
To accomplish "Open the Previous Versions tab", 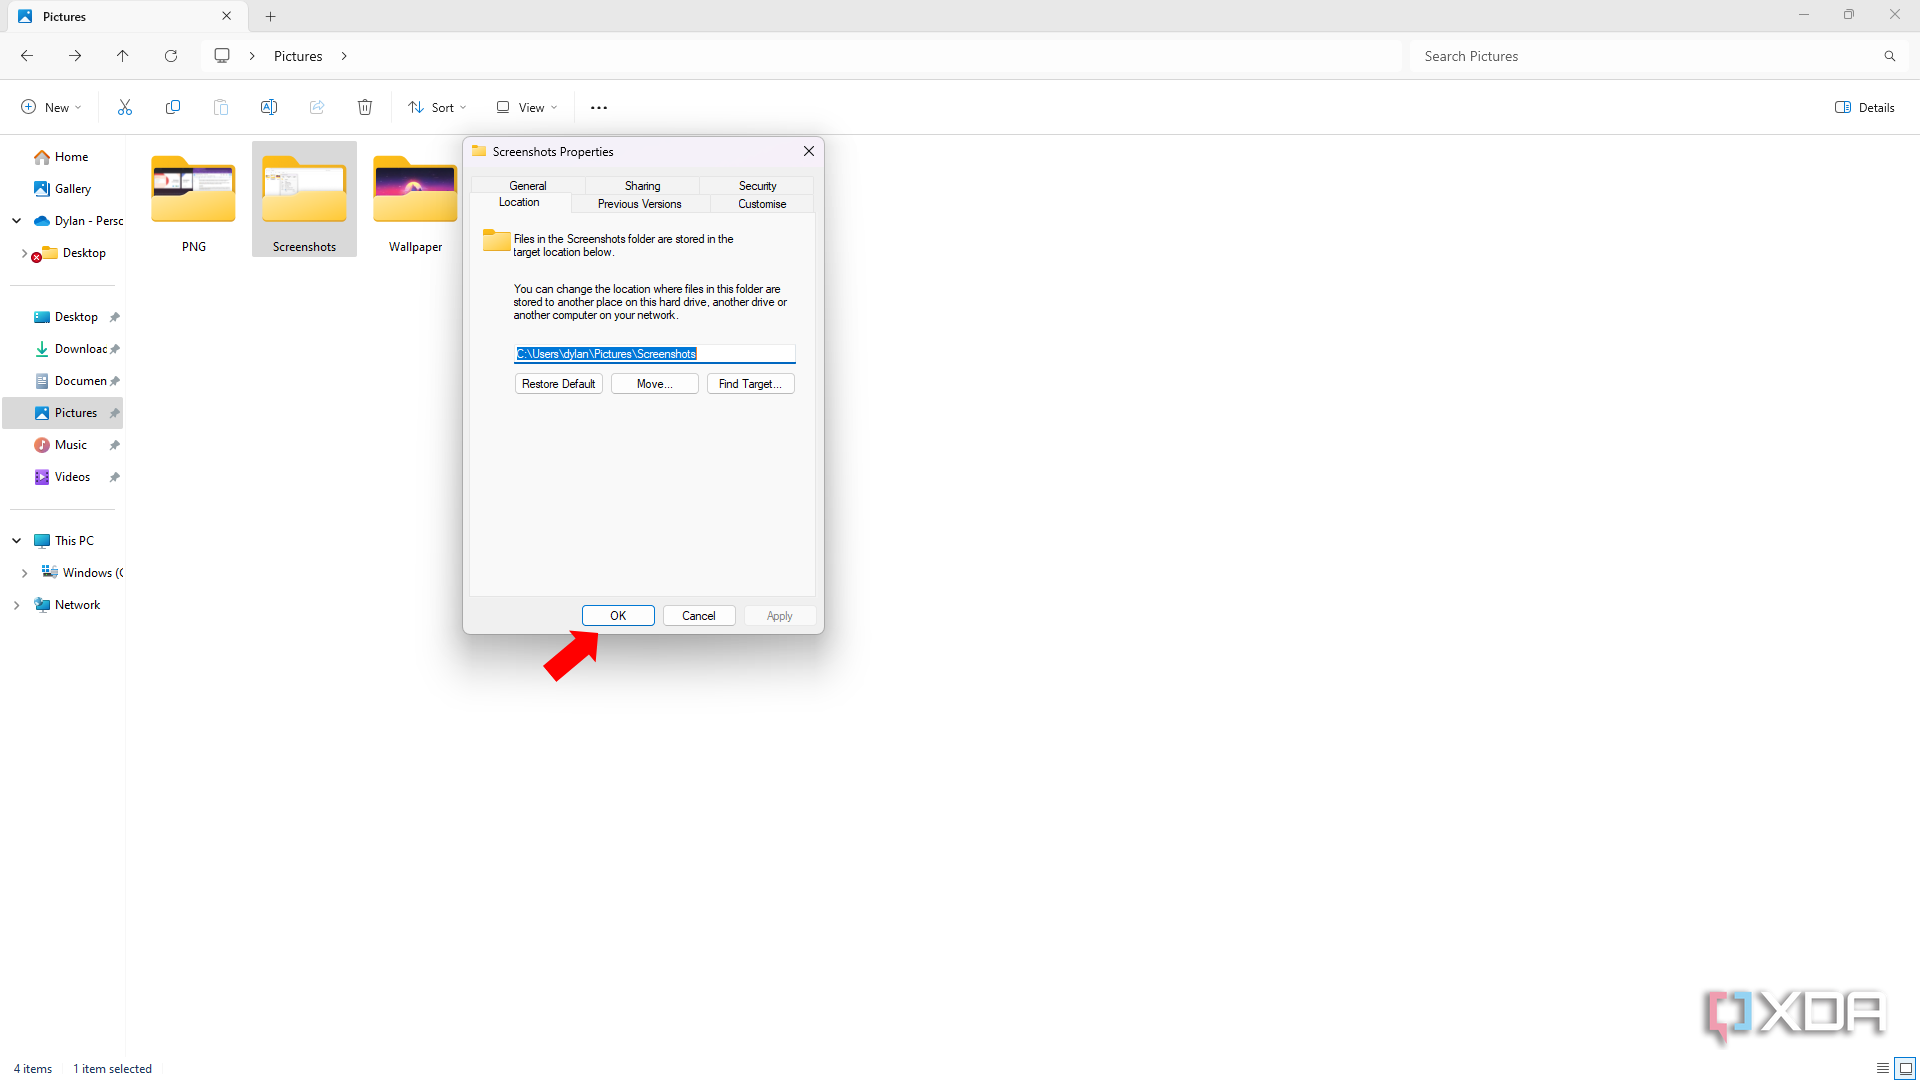I will [639, 203].
